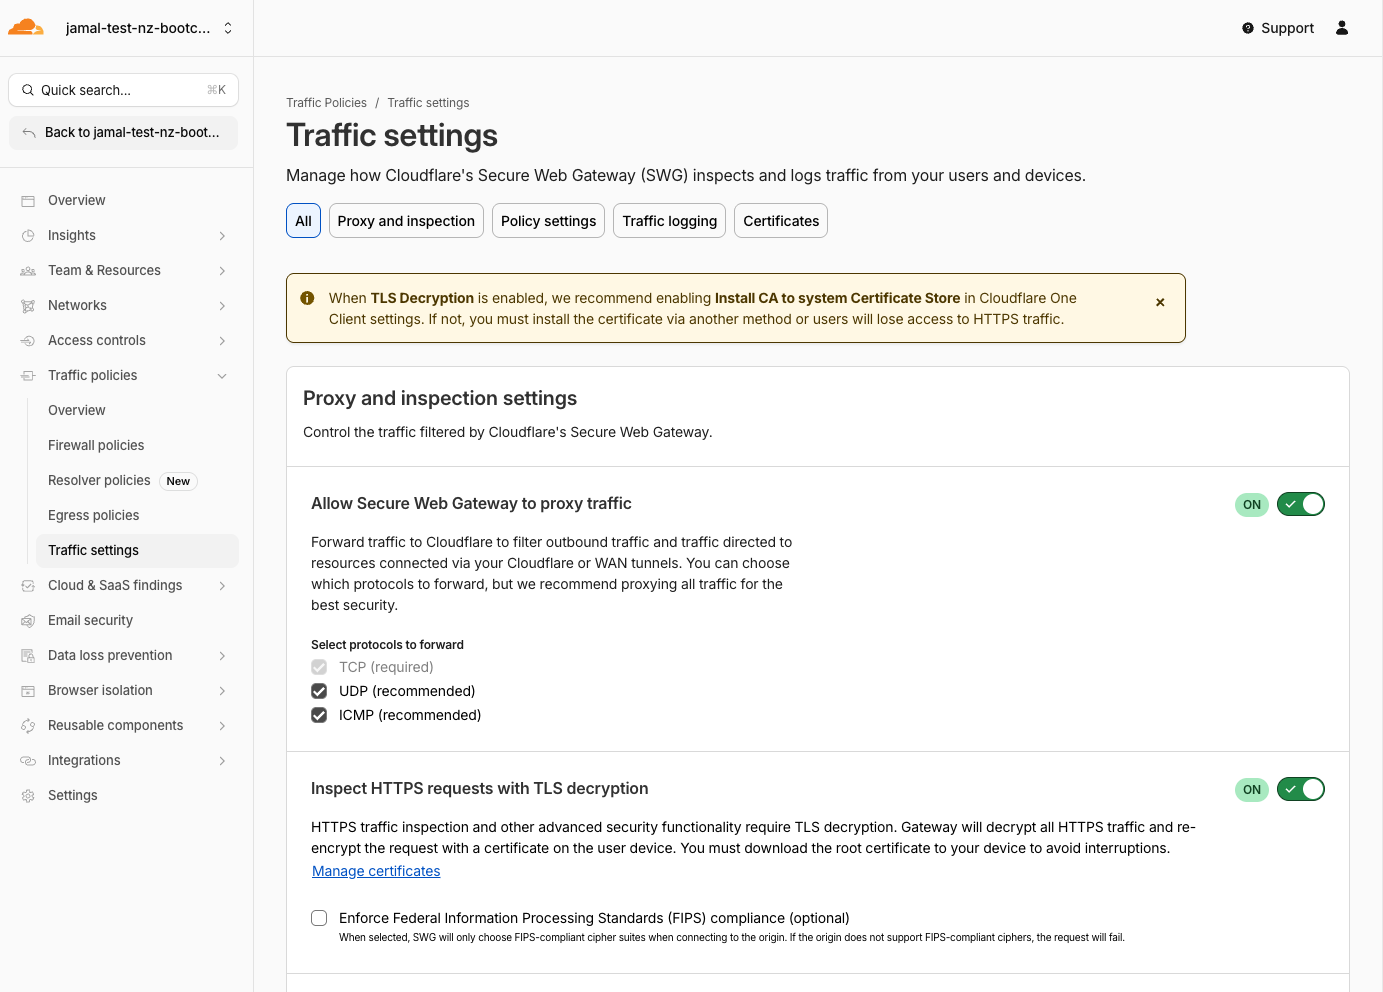Screen dimensions: 1383x992
Task: Open Egress policies sidebar item
Action: [x=137, y=515]
